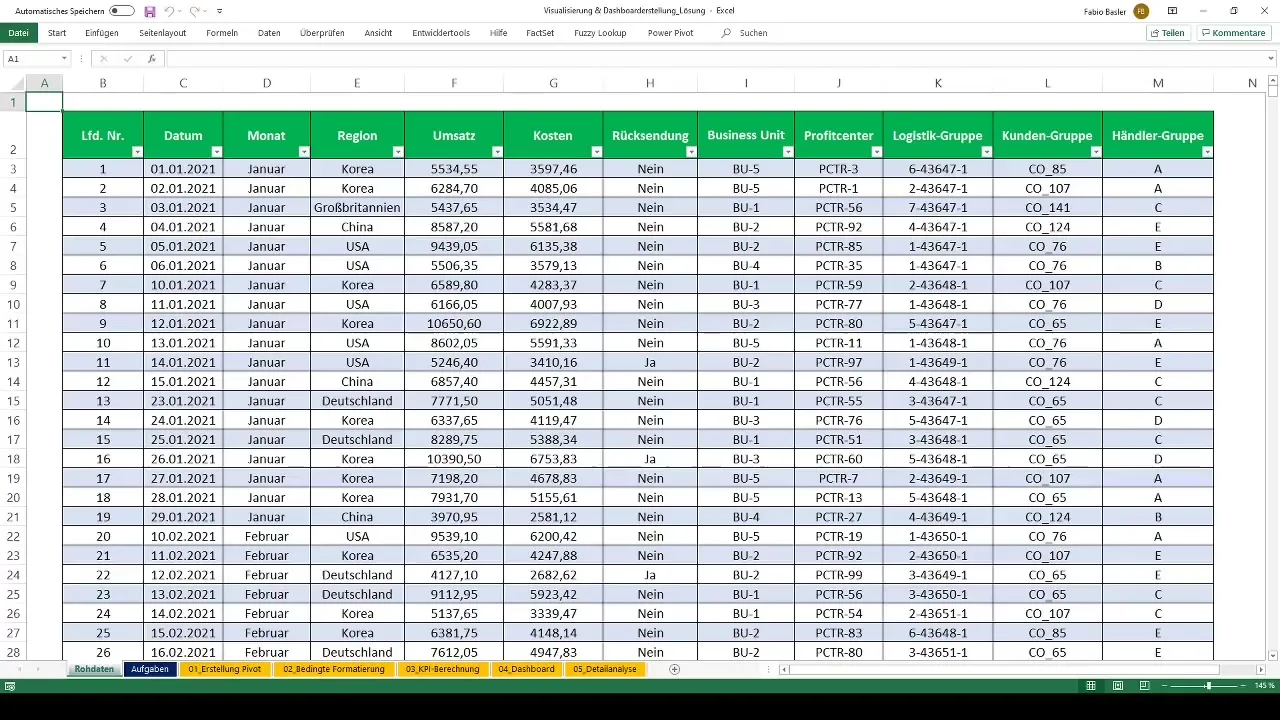Viewport: 1280px width, 720px height.
Task: Click the horizontal scrollbar right arrow
Action: coord(1259,669)
